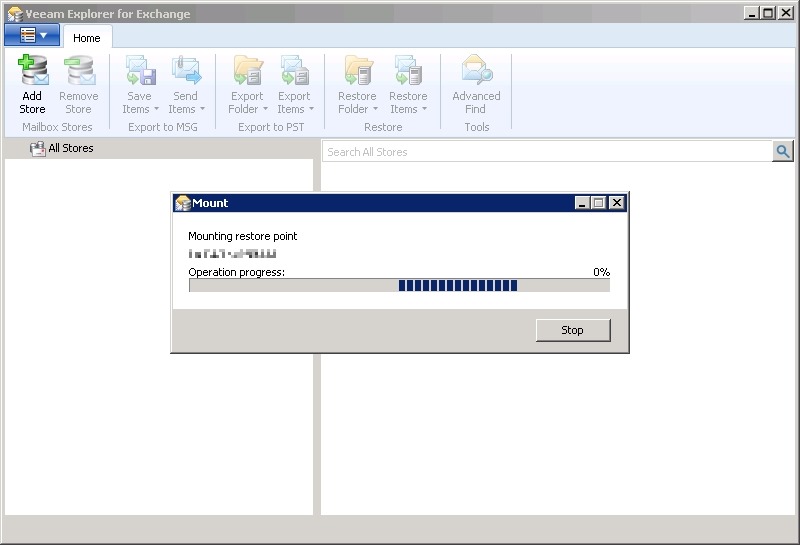This screenshot has width=800, height=545.
Task: Click the Operation progress bar
Action: 399,285
